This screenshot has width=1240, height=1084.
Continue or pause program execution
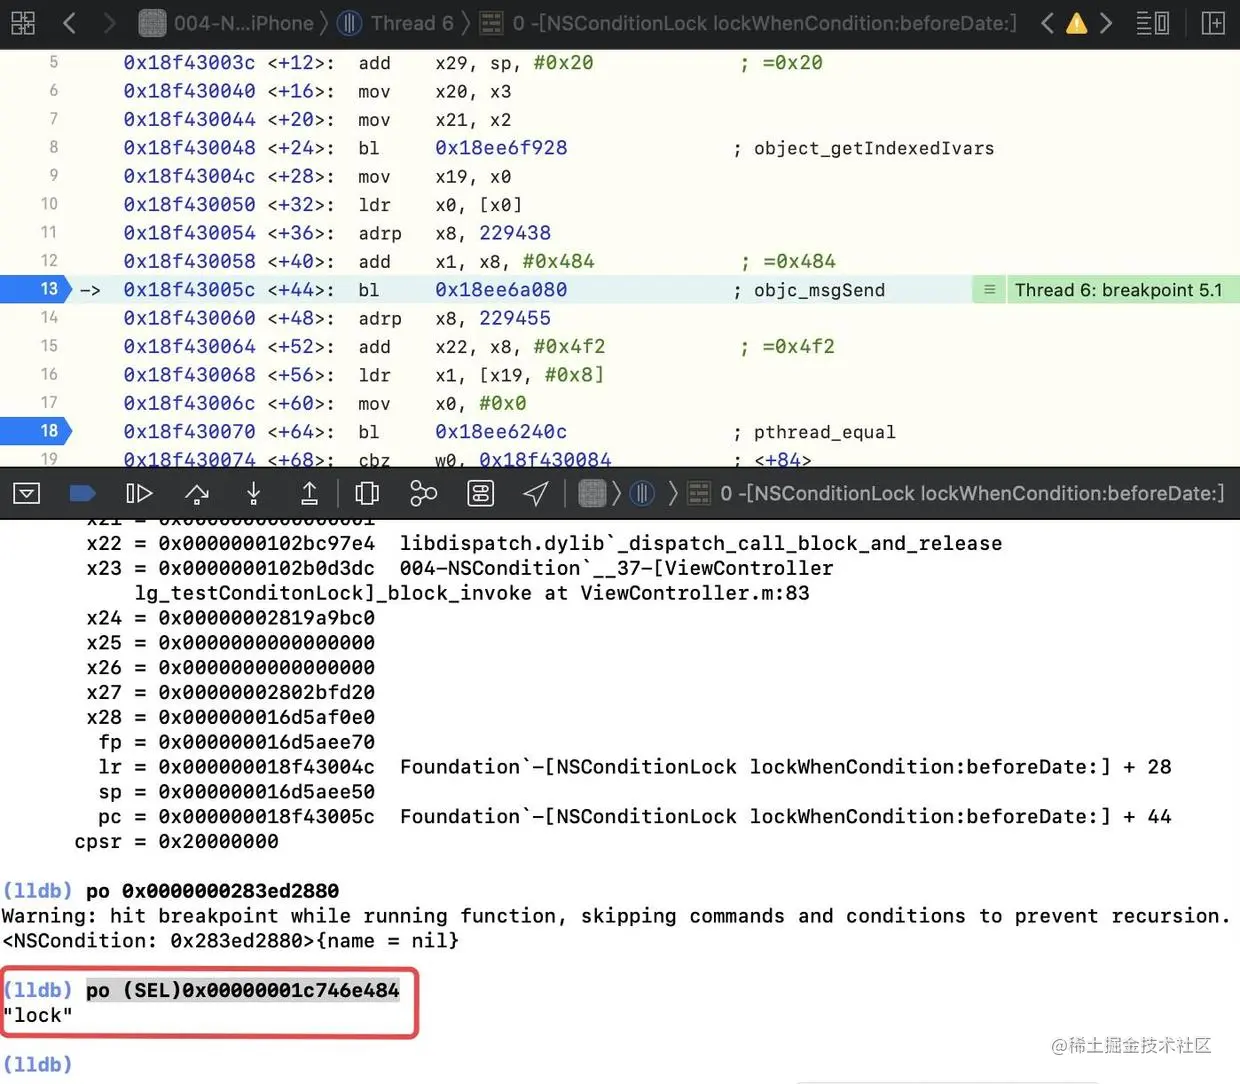pos(139,493)
